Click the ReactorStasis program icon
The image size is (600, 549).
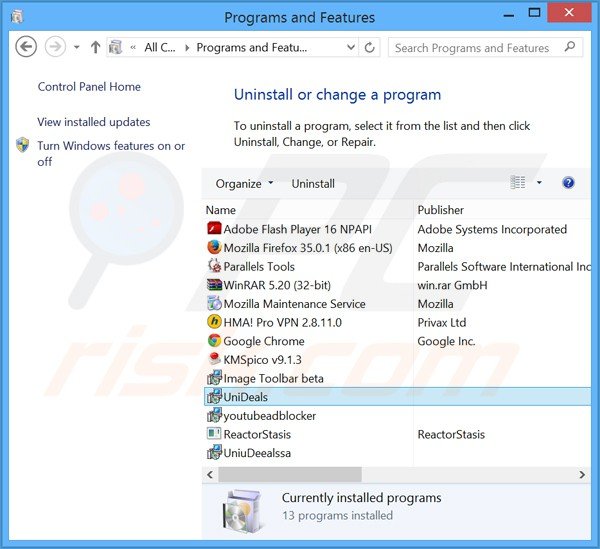214,433
